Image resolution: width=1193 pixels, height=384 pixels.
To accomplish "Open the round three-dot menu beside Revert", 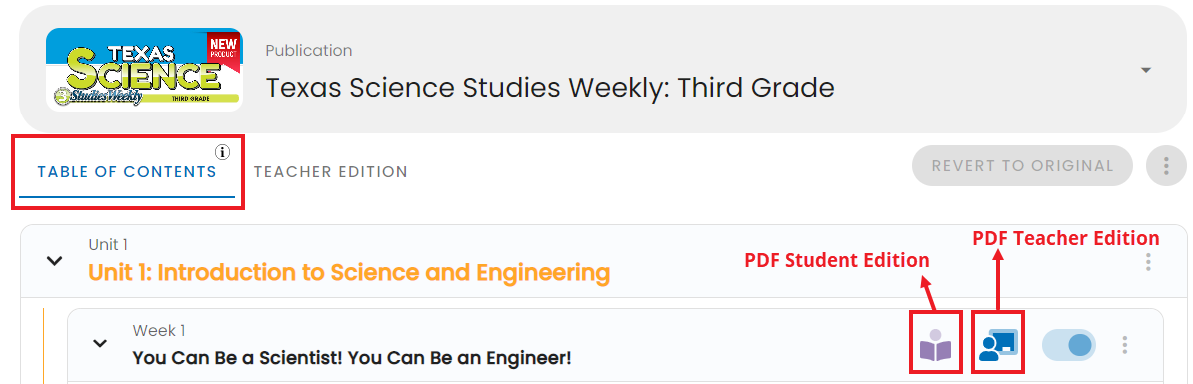I will (x=1166, y=166).
